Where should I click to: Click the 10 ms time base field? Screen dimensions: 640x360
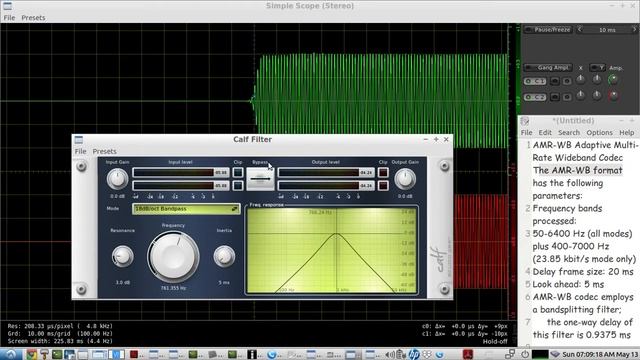[607, 30]
